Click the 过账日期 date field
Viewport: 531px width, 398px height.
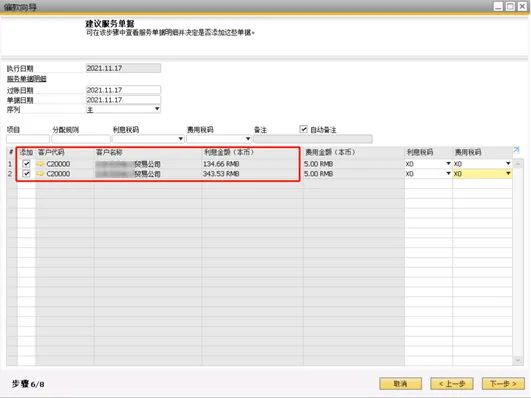123,90
